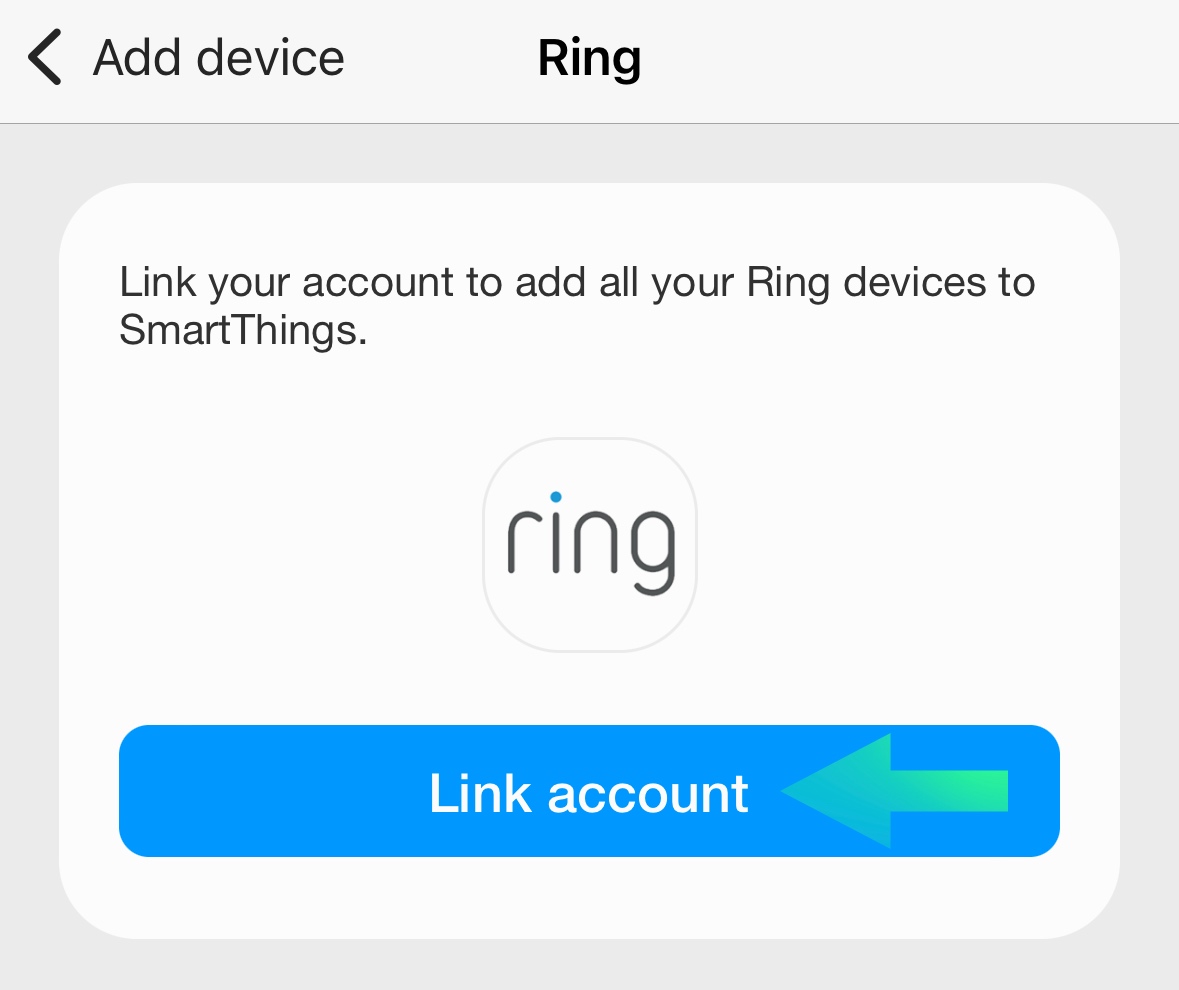Tap the rounded border of the Ring logo tile
The image size is (1179, 990).
pyautogui.click(x=485, y=545)
